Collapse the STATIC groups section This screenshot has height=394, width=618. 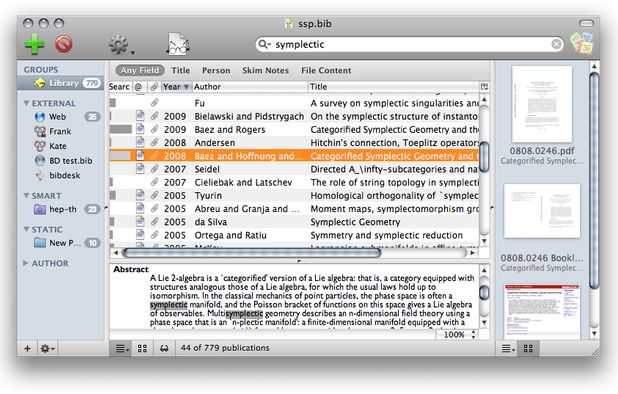(26, 229)
